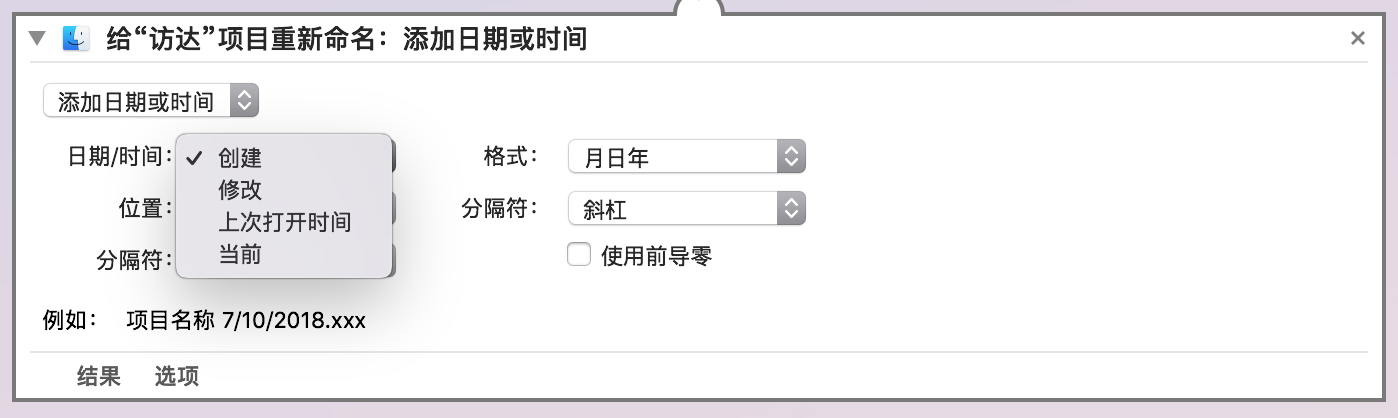Select 当前 from the date popup menu
This screenshot has width=1398, height=418.
click(x=240, y=254)
